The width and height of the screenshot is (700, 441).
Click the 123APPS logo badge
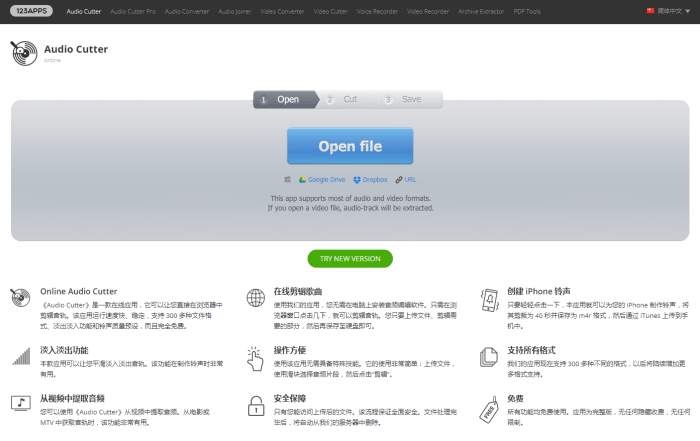pos(31,11)
